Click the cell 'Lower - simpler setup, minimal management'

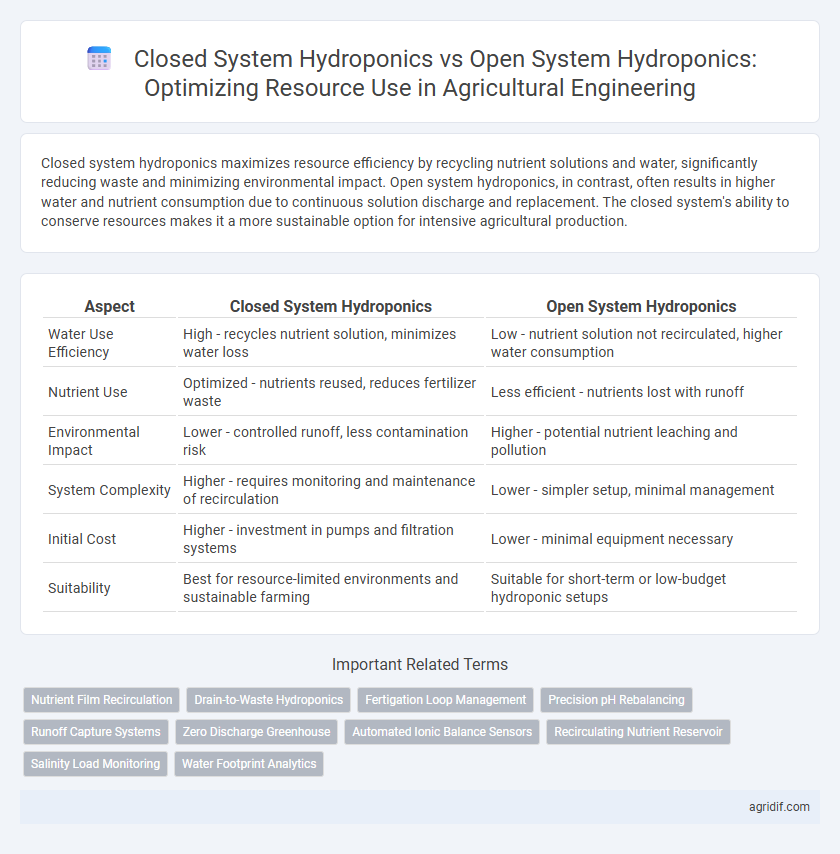point(641,490)
